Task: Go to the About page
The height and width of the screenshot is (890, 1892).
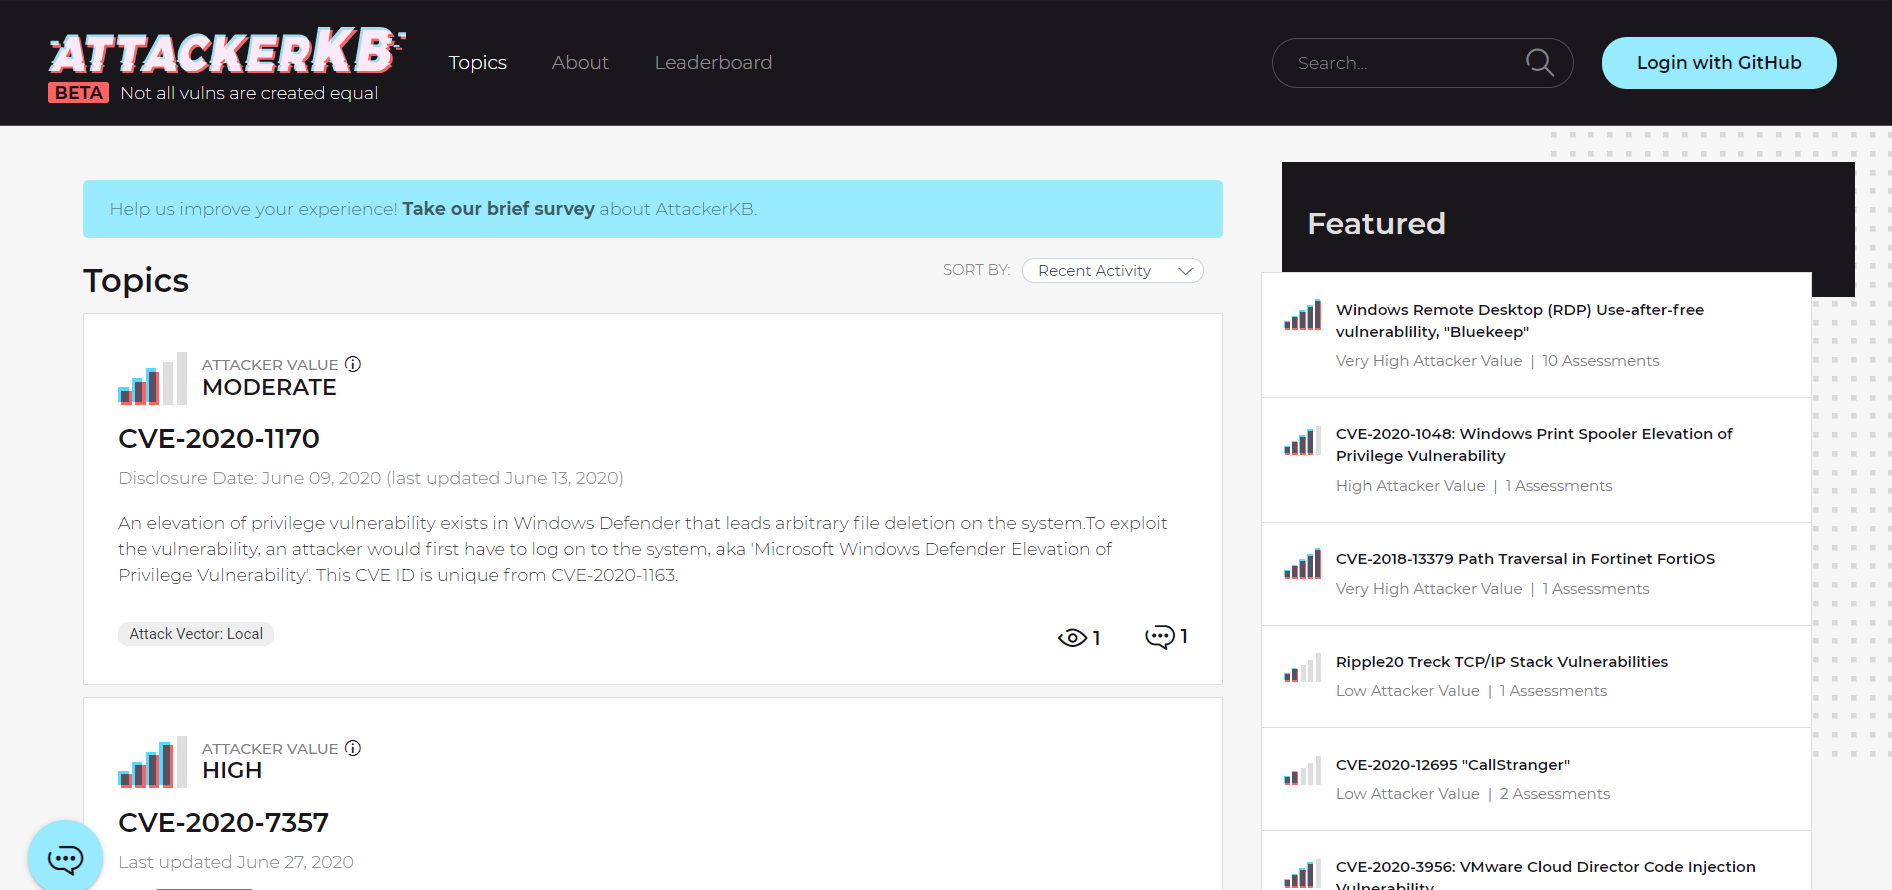Action: 580,63
